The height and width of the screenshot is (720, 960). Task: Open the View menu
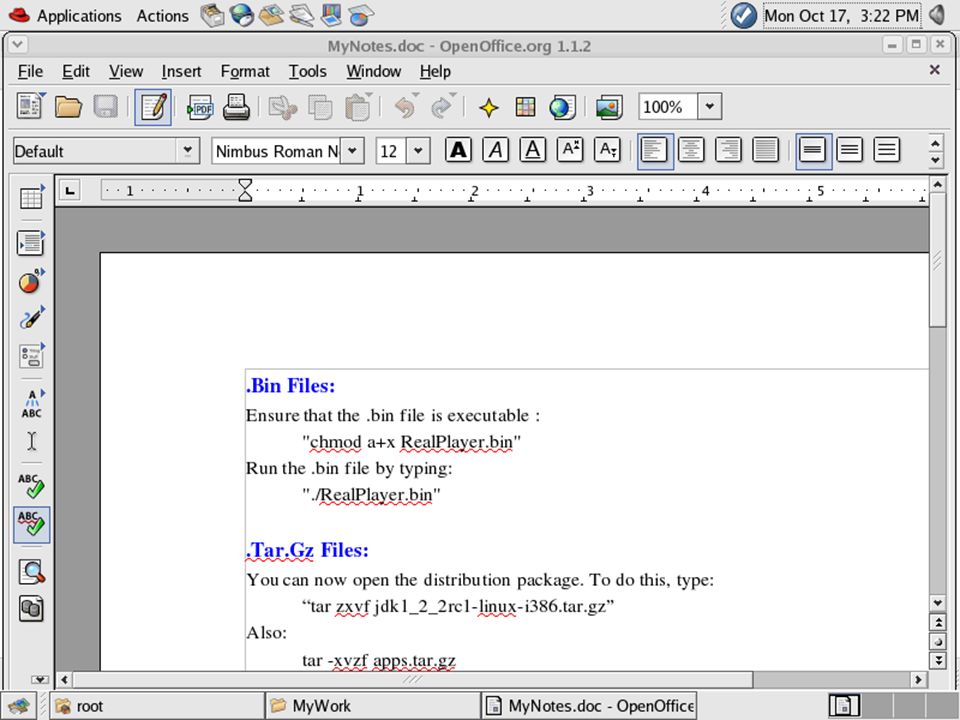coord(126,72)
